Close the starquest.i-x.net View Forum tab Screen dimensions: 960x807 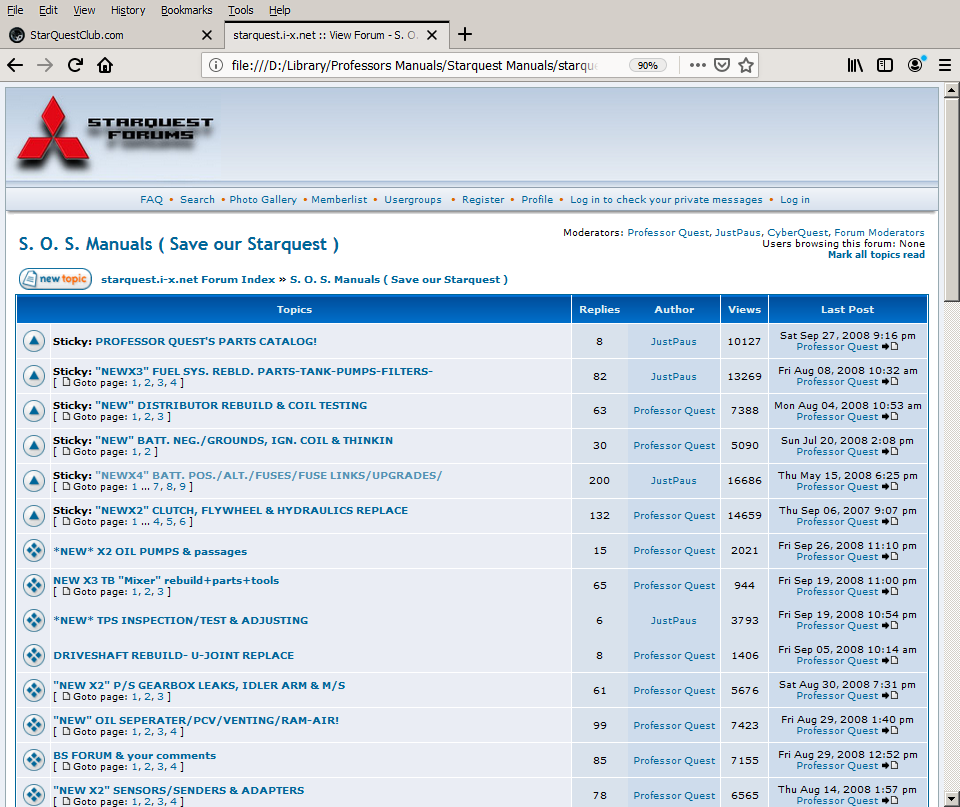click(432, 35)
